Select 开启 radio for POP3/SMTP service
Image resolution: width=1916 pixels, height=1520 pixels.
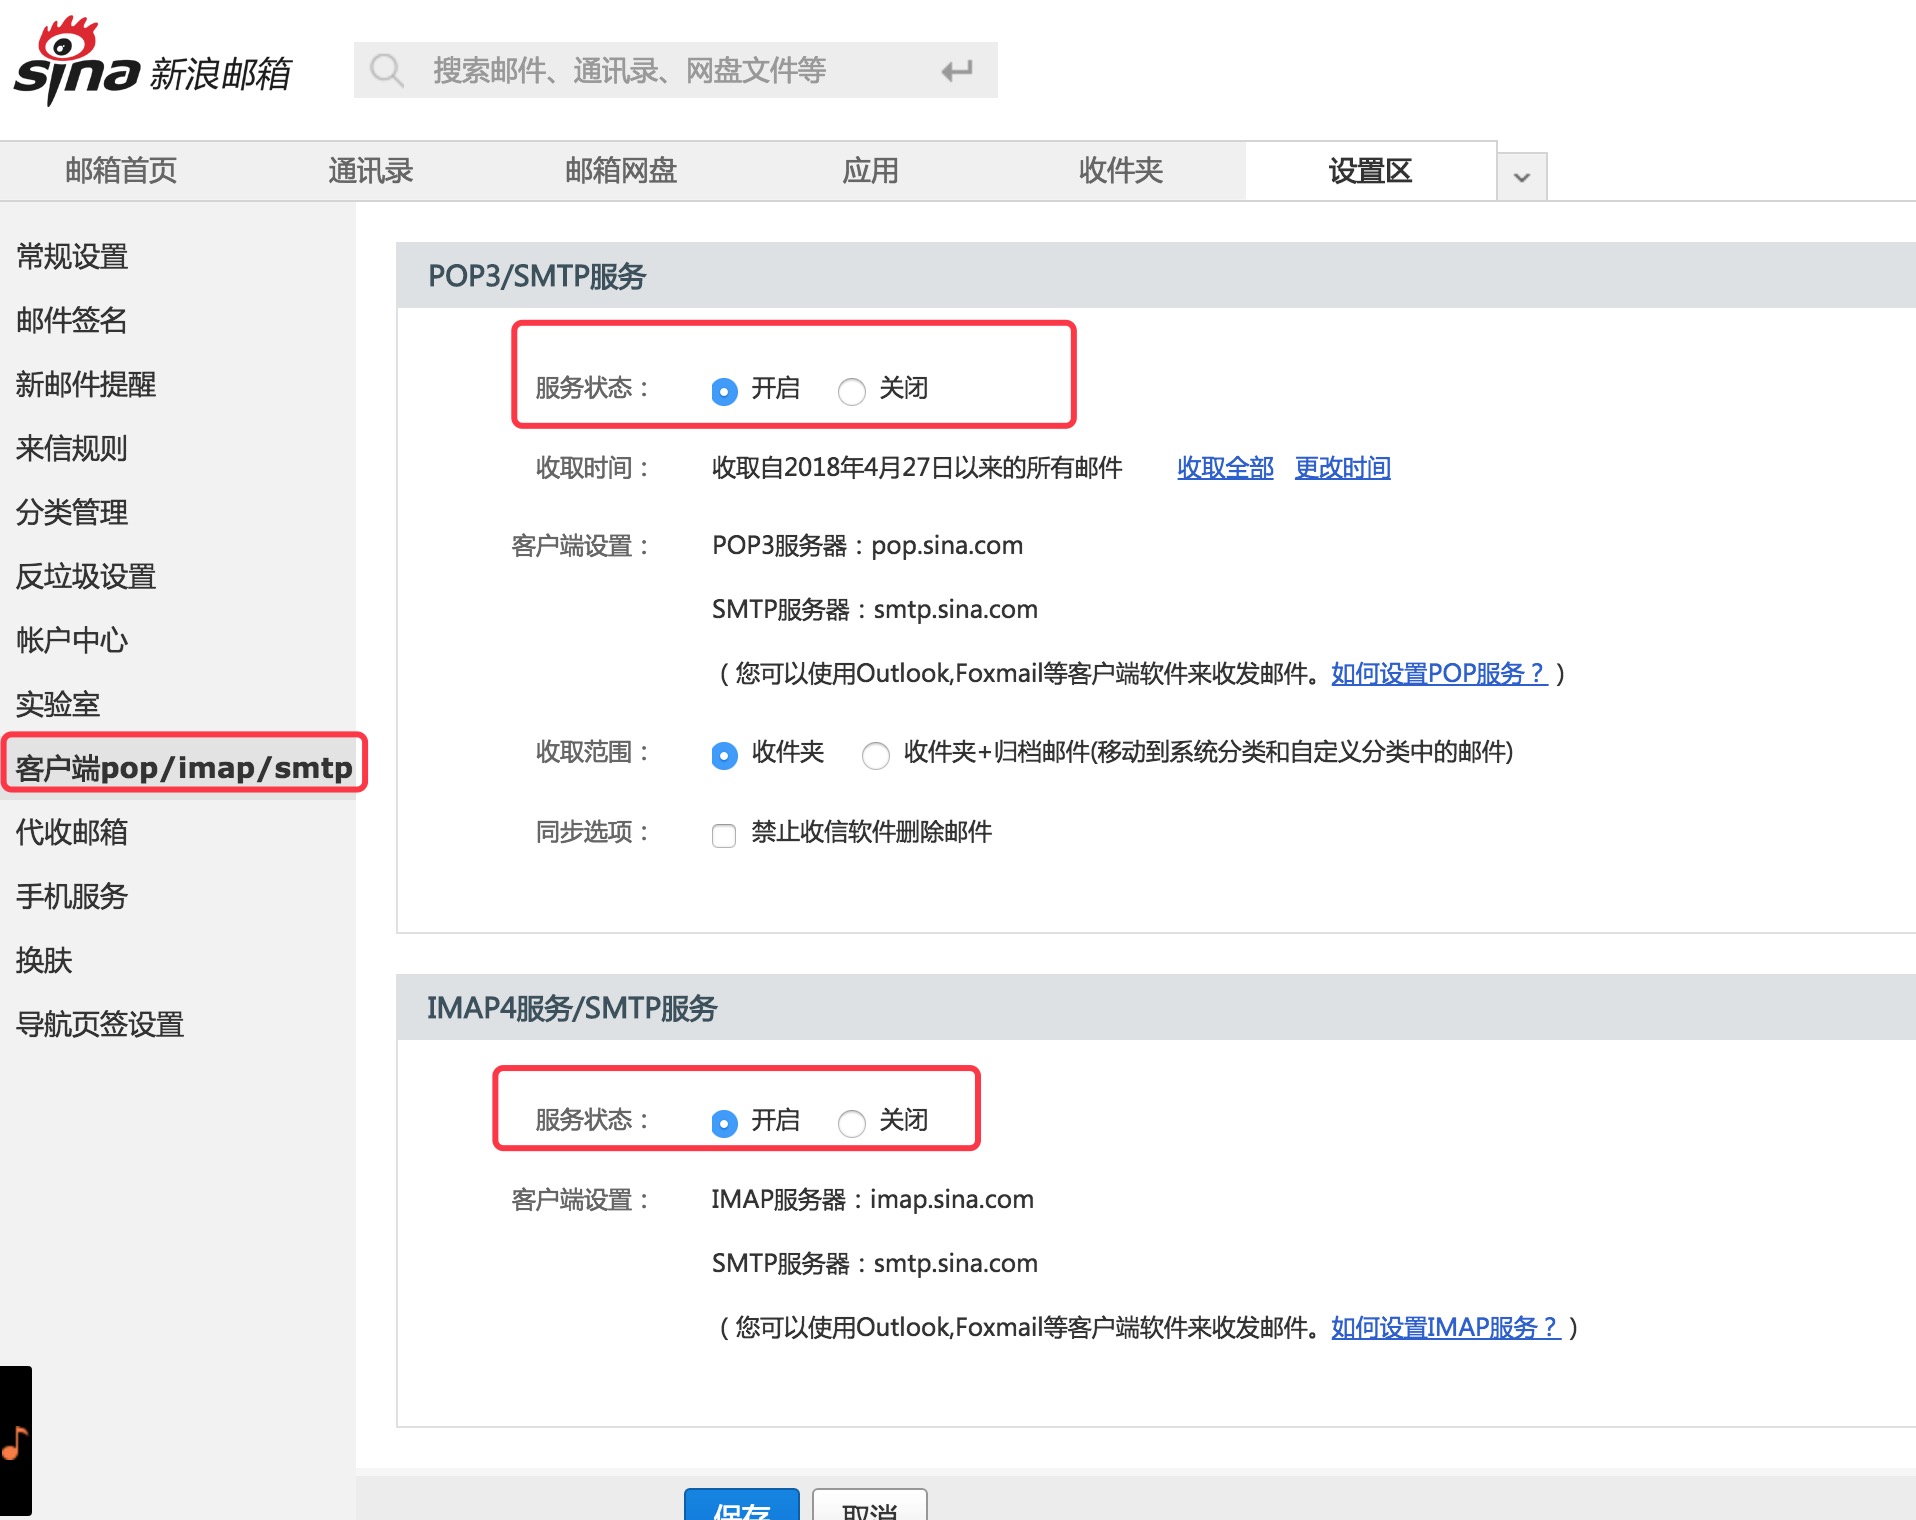725,391
